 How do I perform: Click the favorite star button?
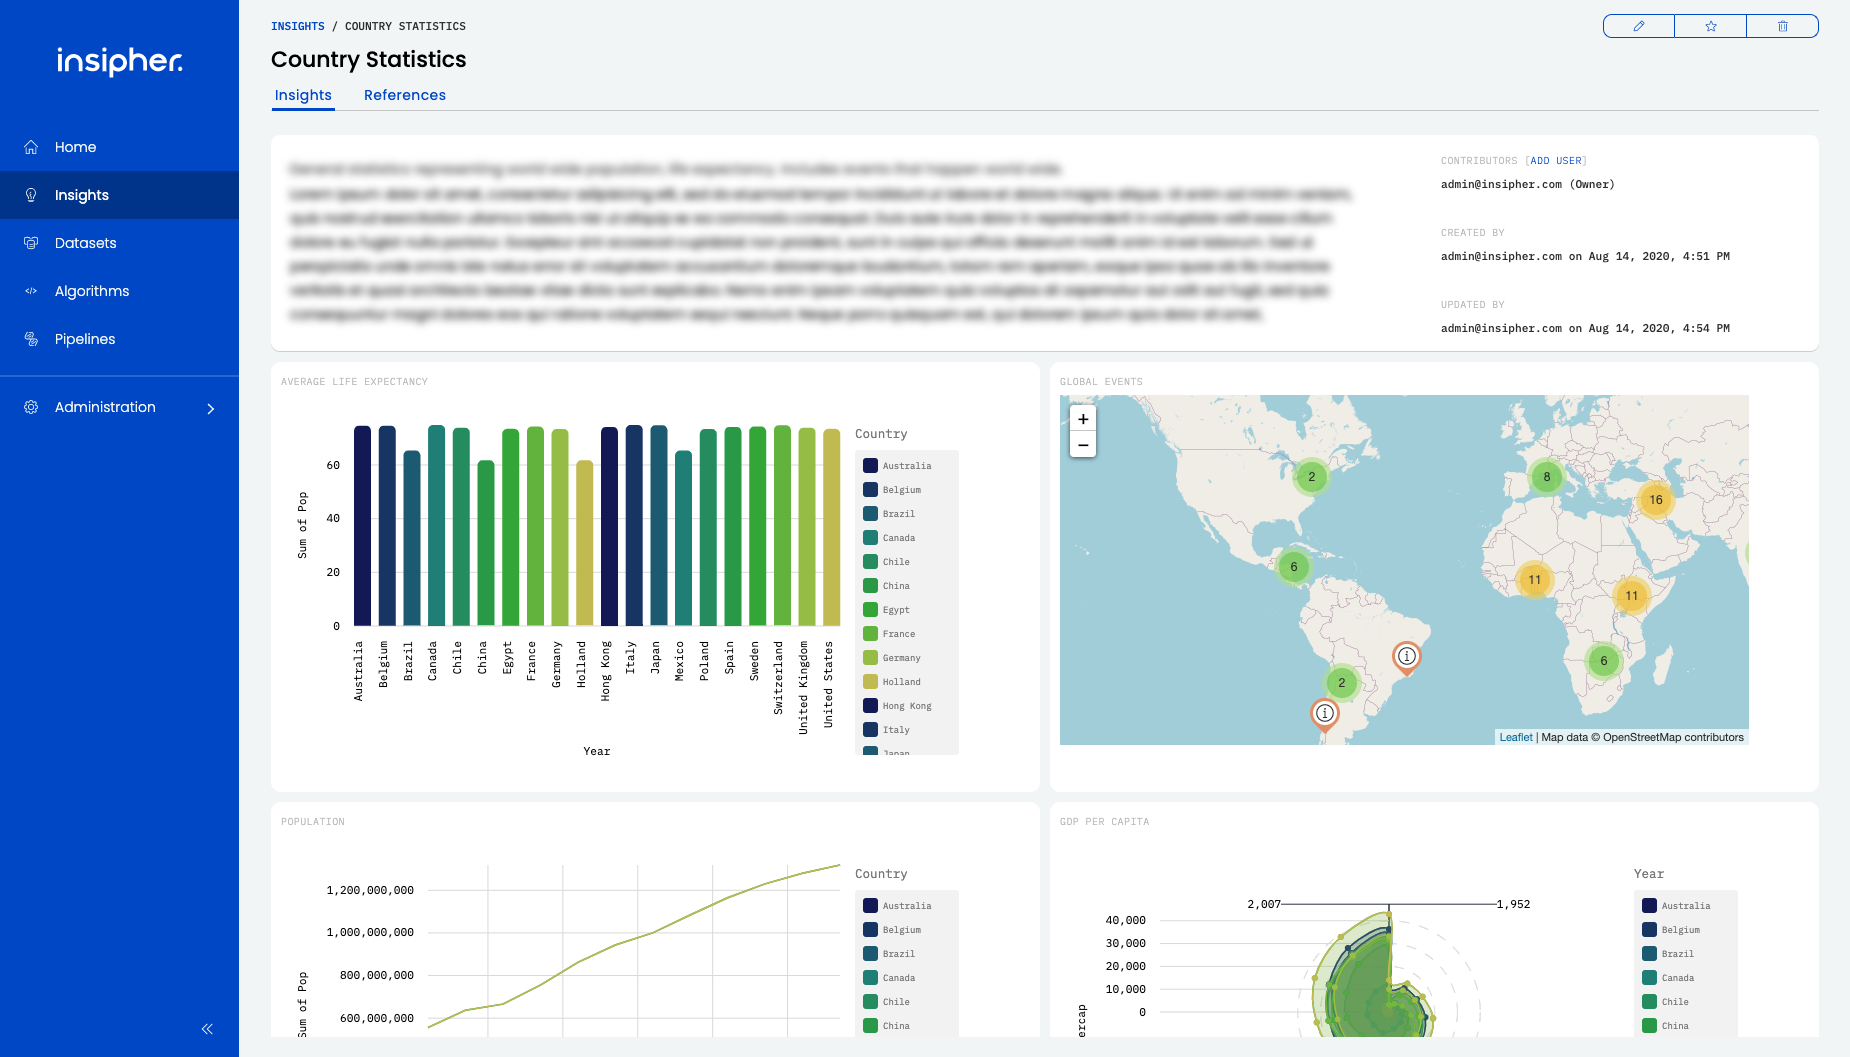(x=1710, y=26)
